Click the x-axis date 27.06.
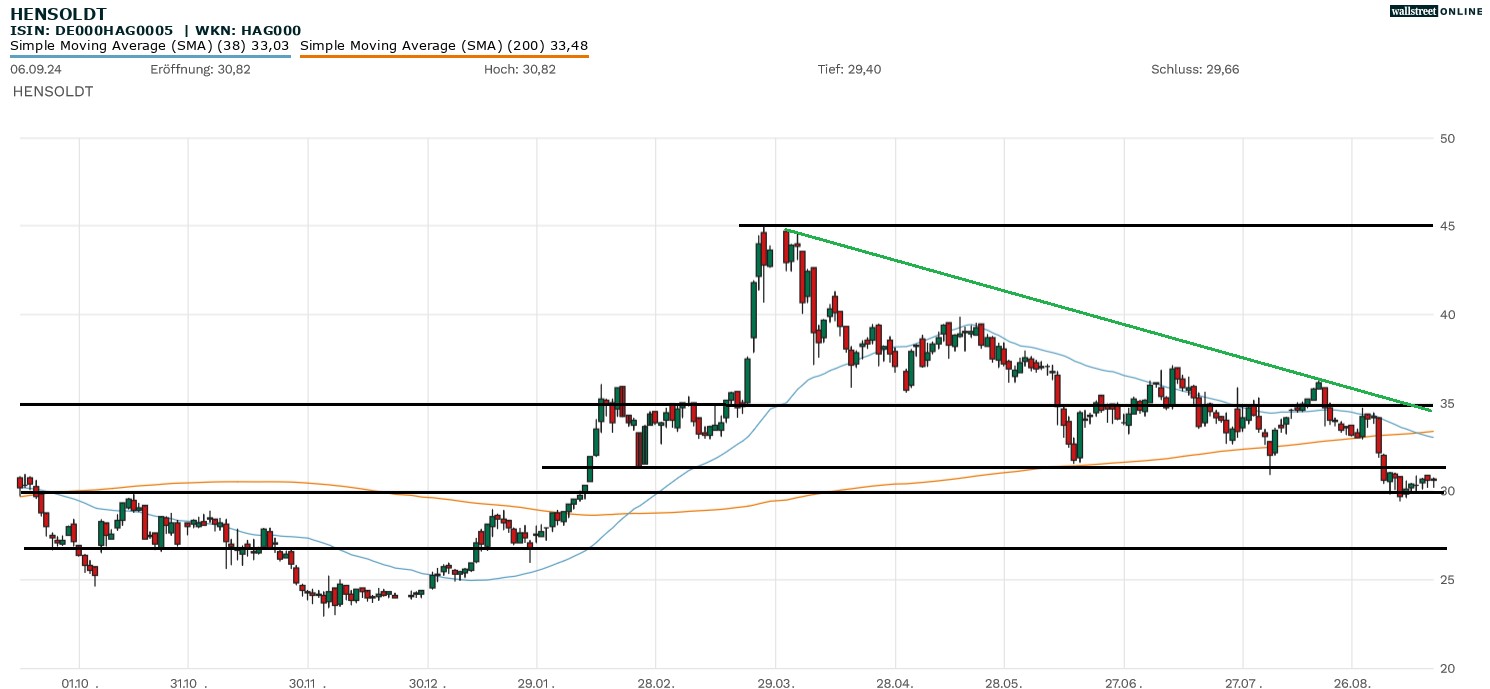The width and height of the screenshot is (1490, 689). click(1124, 682)
